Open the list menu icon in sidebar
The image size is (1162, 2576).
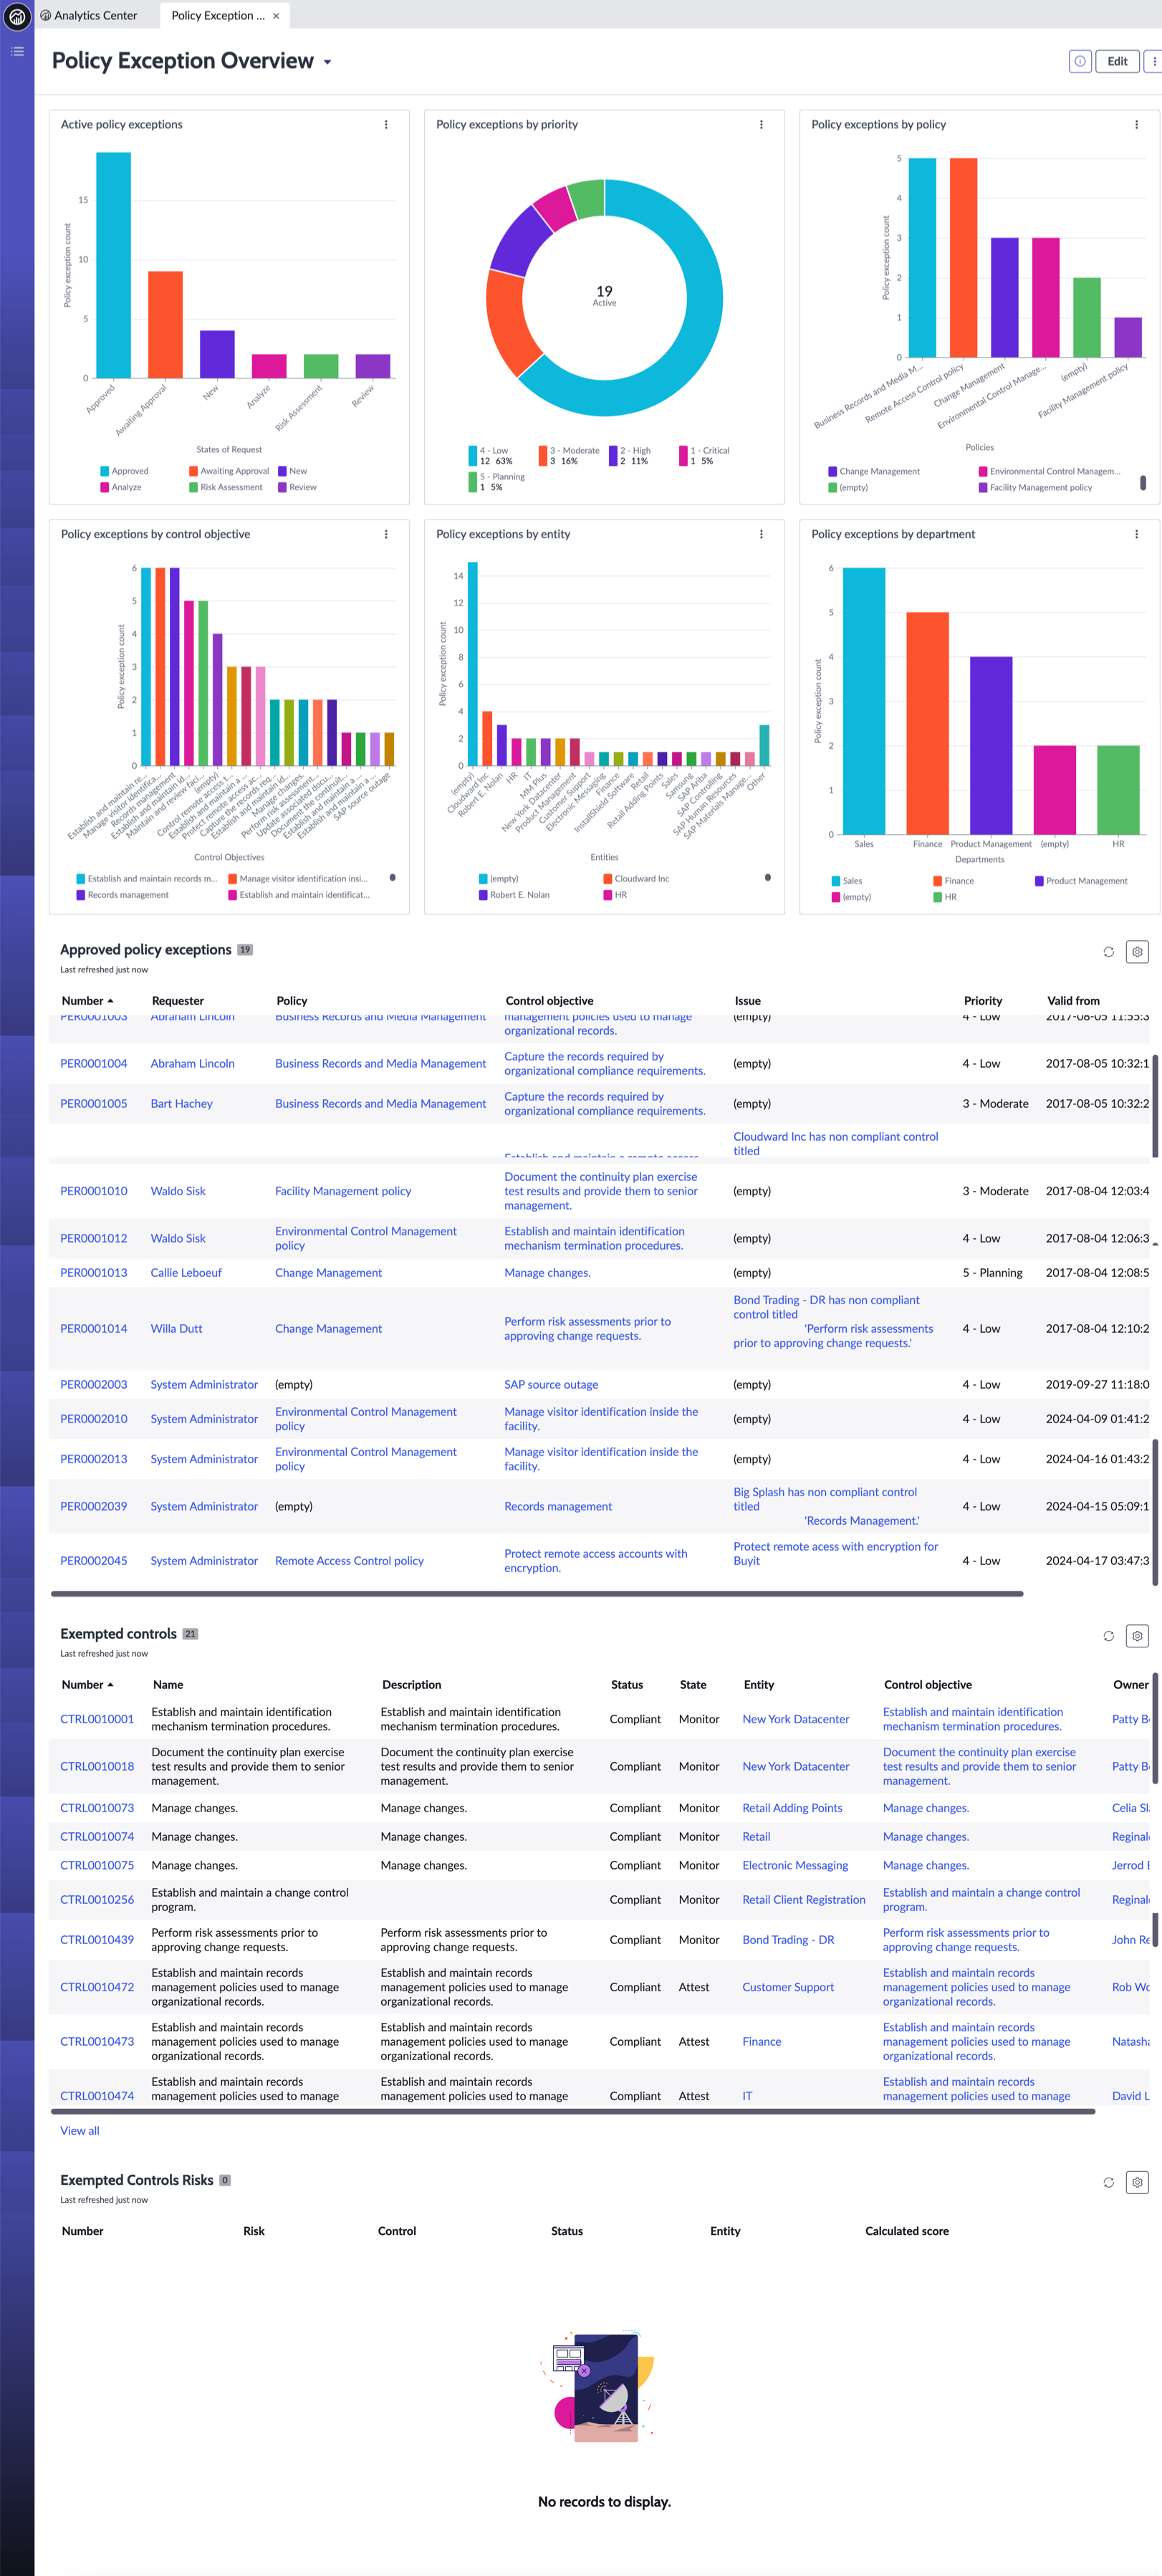click(17, 51)
